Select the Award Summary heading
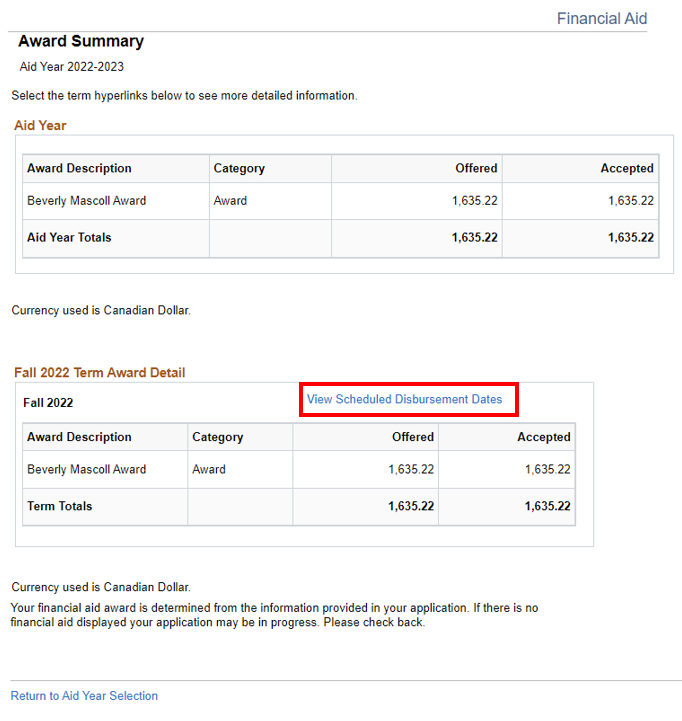This screenshot has width=682, height=721. [81, 42]
